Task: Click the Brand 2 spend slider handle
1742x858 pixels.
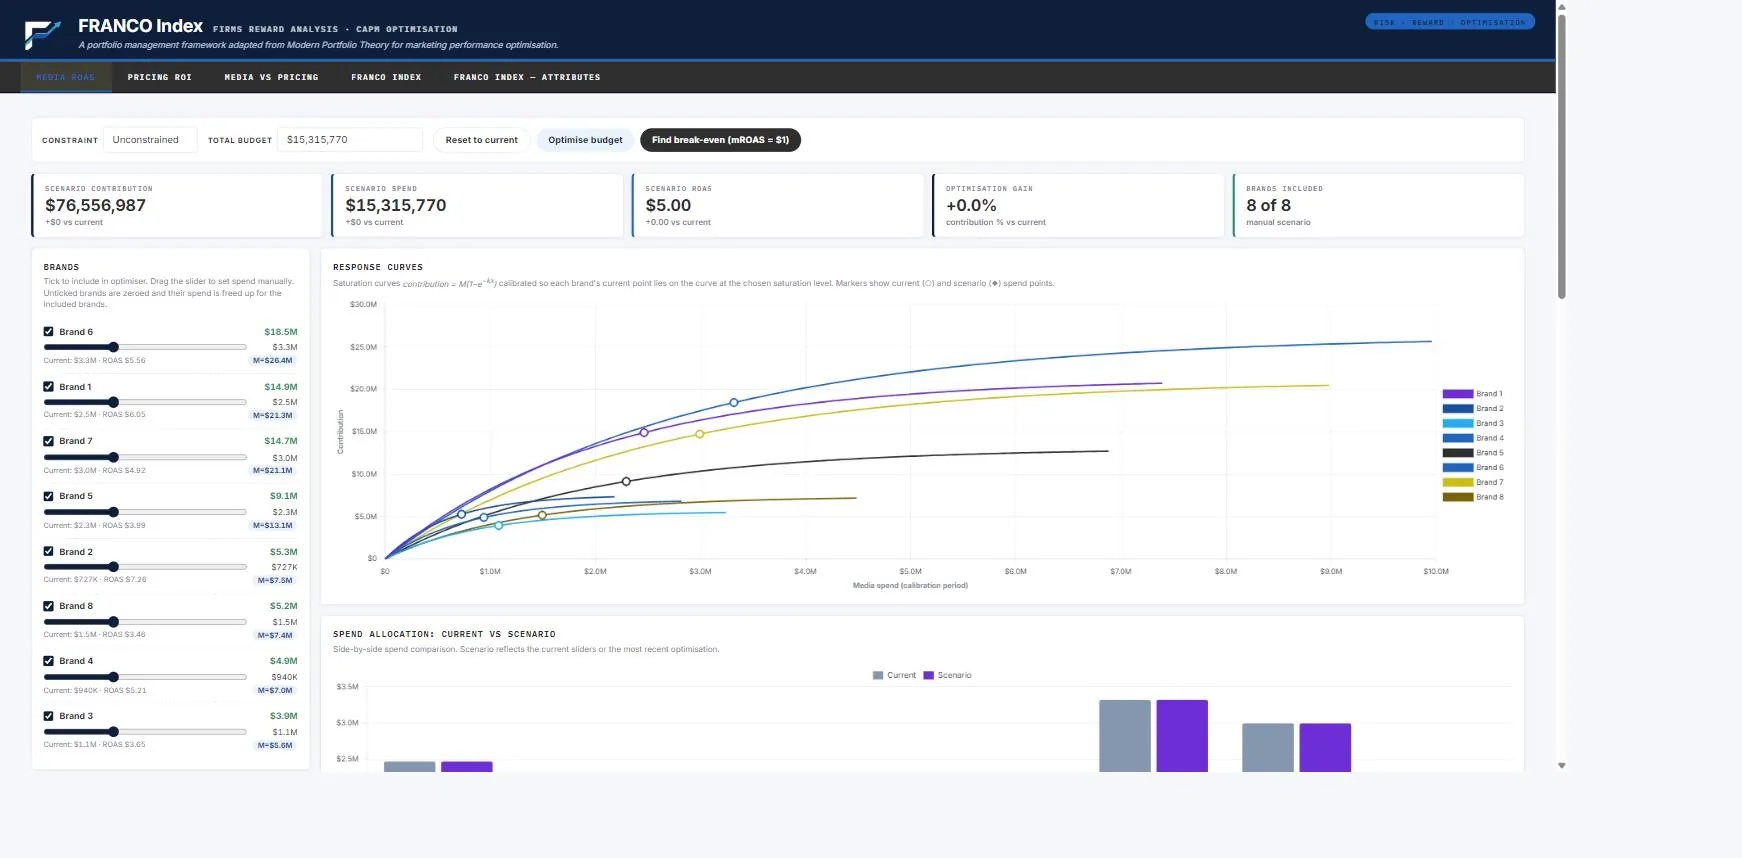Action: click(x=113, y=567)
